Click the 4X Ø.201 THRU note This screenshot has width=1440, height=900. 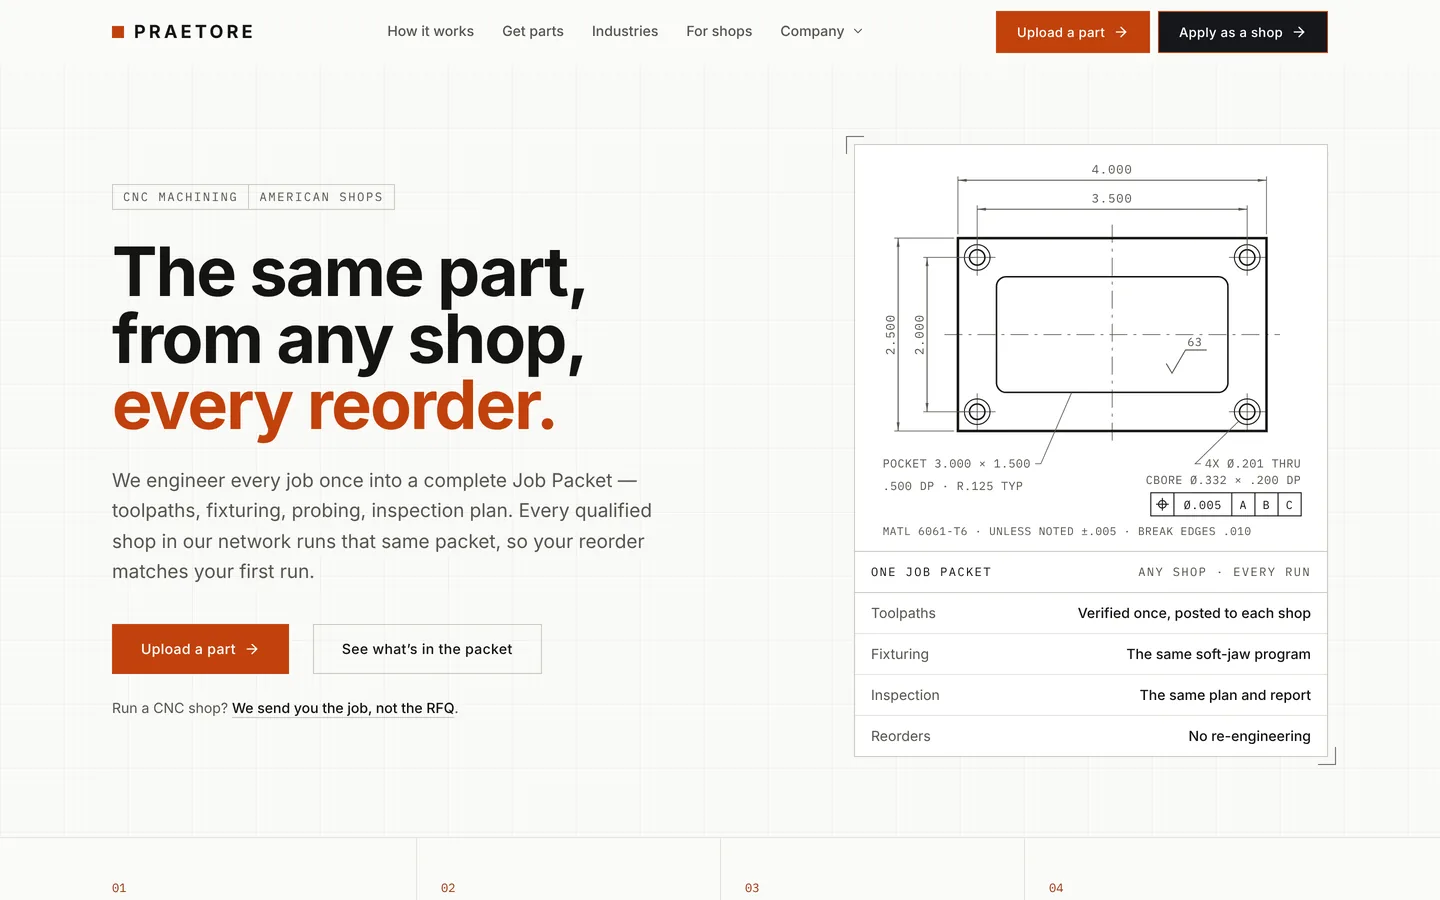coord(1252,464)
